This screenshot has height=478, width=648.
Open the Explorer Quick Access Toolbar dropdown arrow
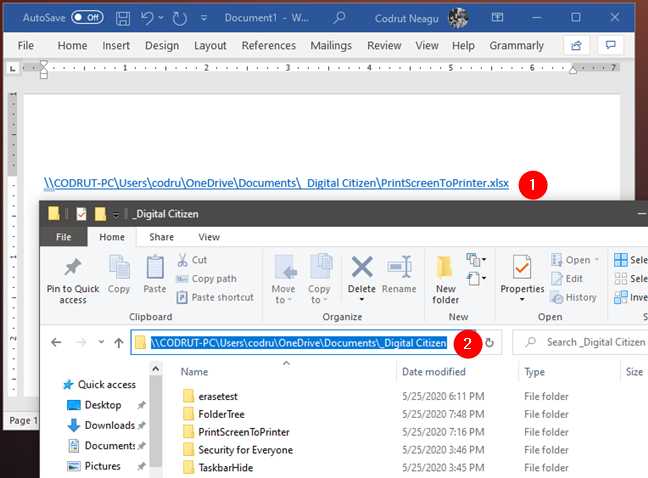tap(116, 214)
